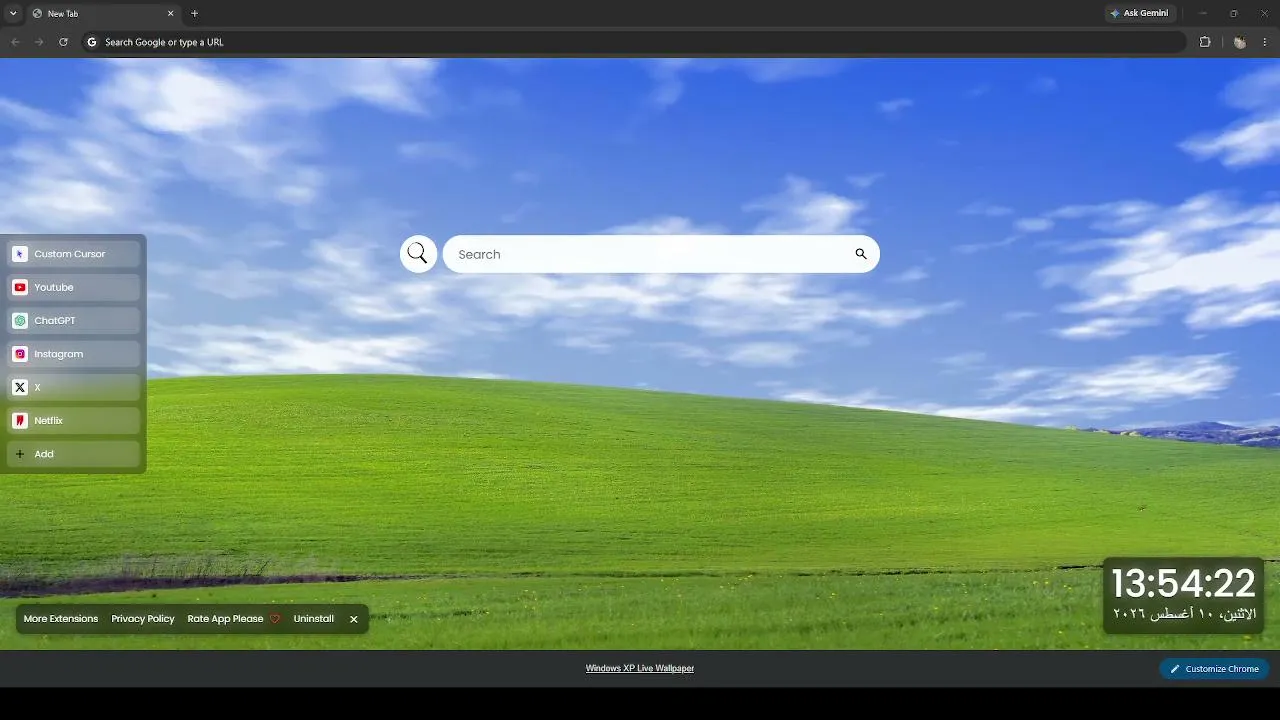Viewport: 1280px width, 720px height.
Task: Open a new browser tab
Action: pos(195,14)
